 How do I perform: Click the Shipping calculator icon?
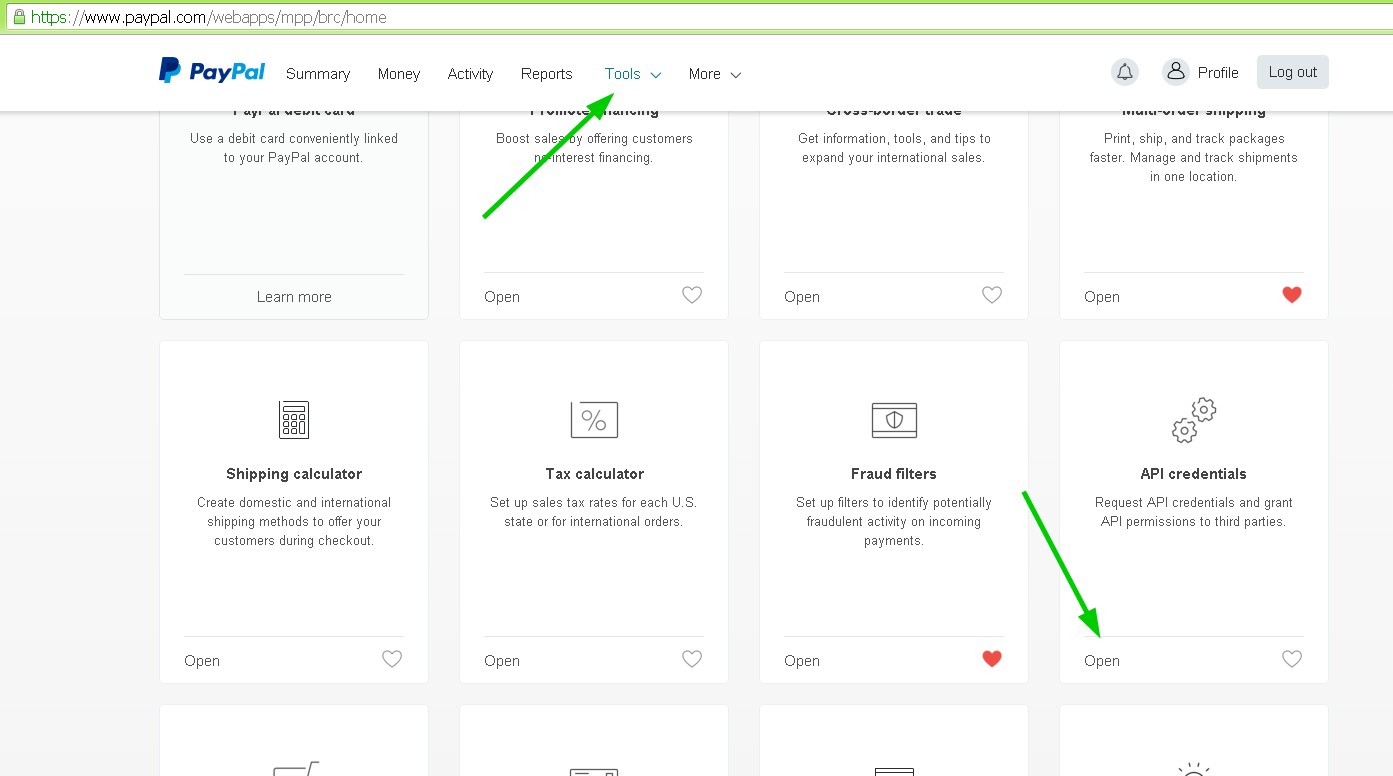(x=294, y=420)
